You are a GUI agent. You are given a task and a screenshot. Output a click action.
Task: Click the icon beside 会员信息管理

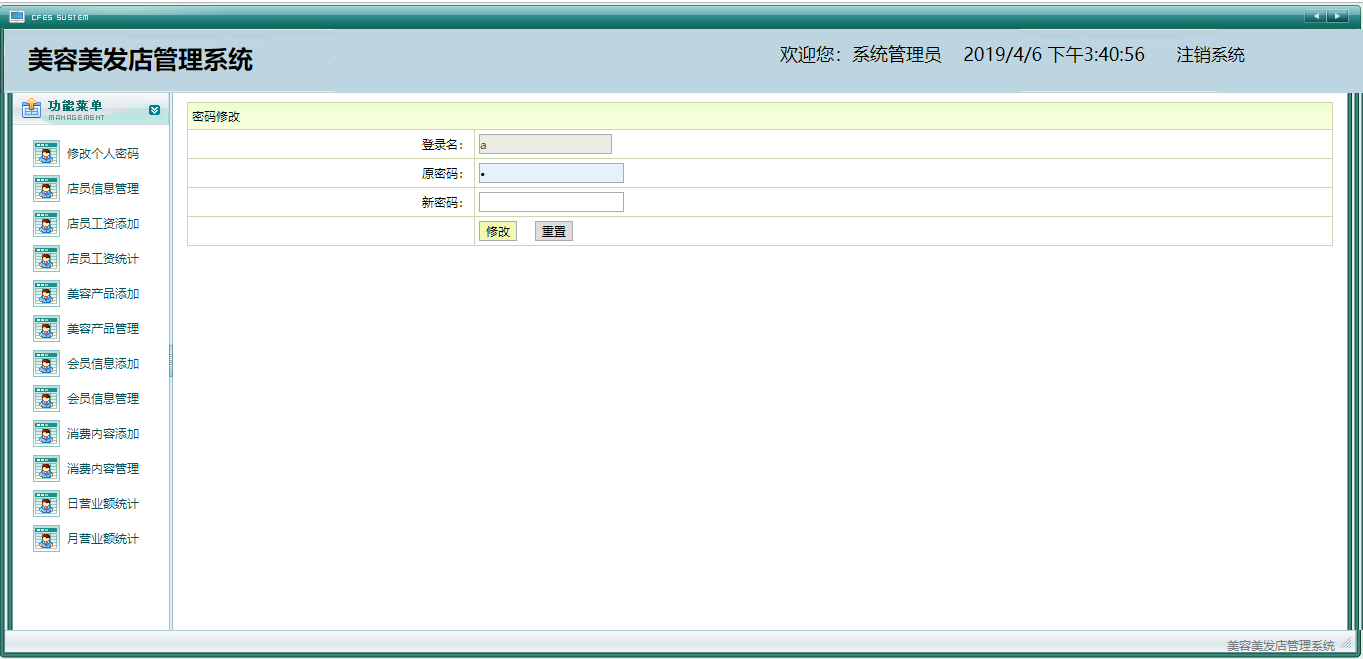click(46, 398)
